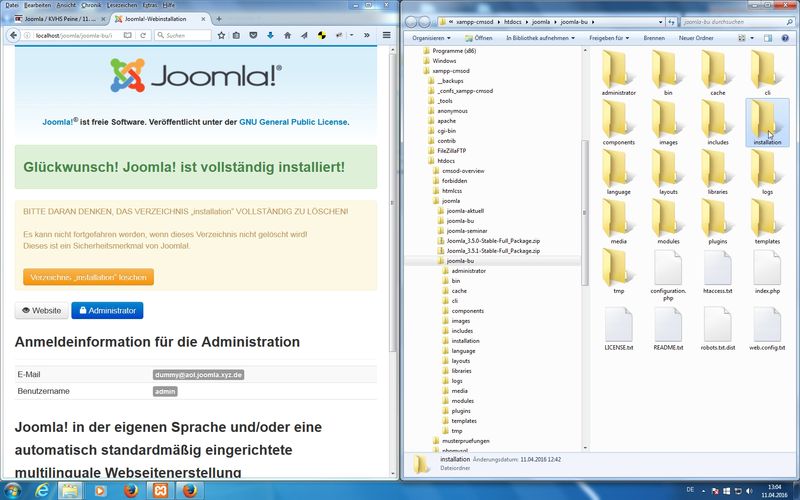Select musterpruefungen in the folder tree

pyautogui.click(x=465, y=441)
